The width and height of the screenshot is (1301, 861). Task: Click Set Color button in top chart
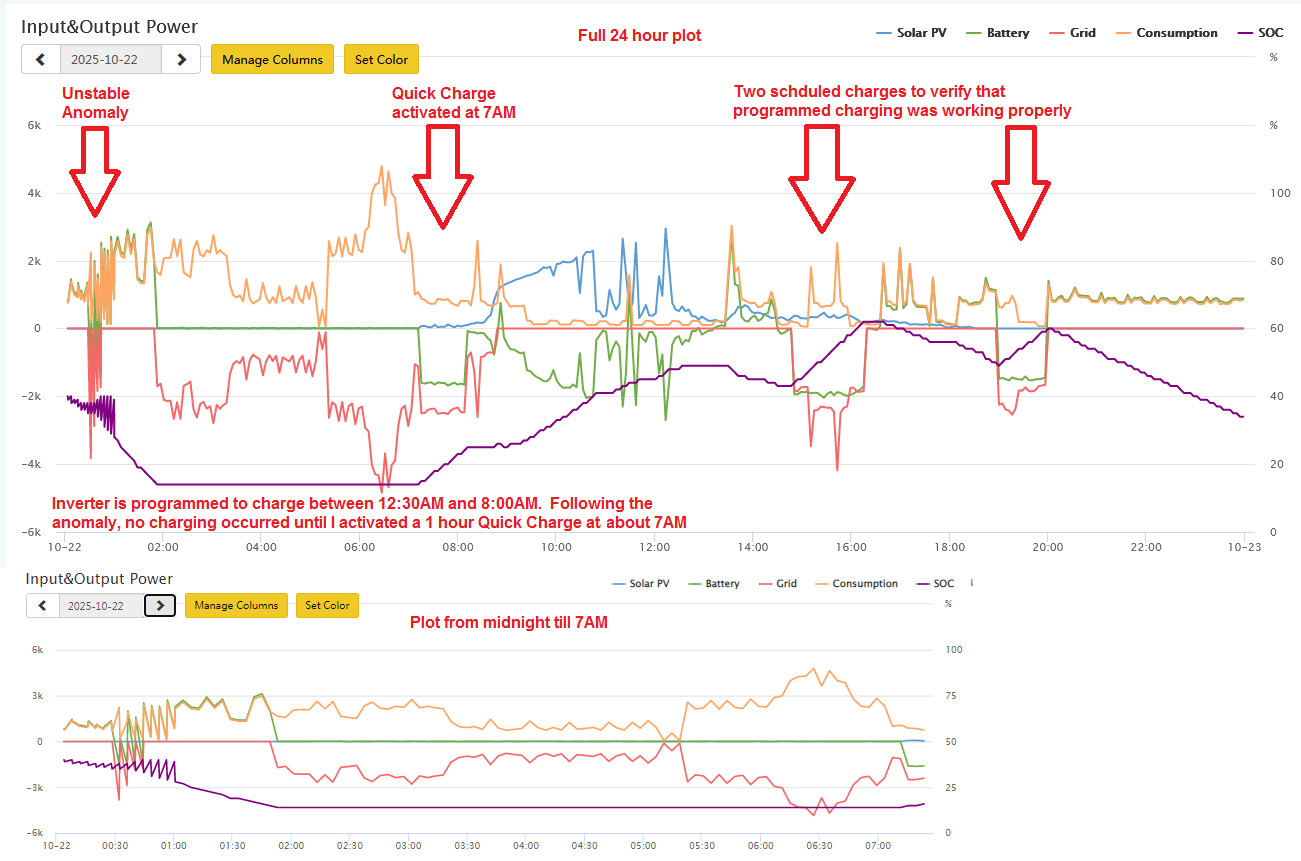pyautogui.click(x=381, y=59)
